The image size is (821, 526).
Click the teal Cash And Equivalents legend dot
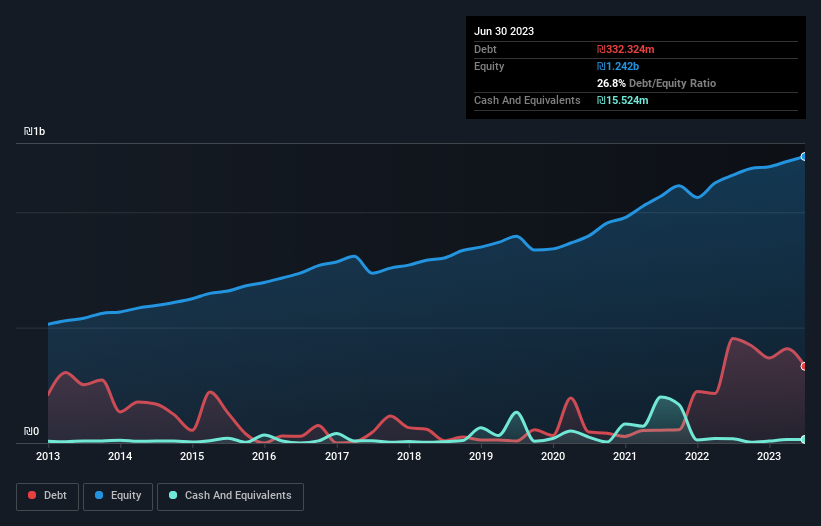click(x=173, y=495)
